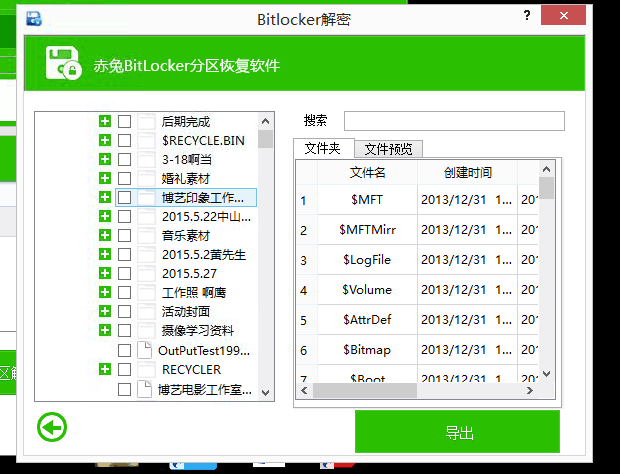620x474 pixels.
Task: Check the RECYCLER folder checkbox
Action: click(x=125, y=369)
